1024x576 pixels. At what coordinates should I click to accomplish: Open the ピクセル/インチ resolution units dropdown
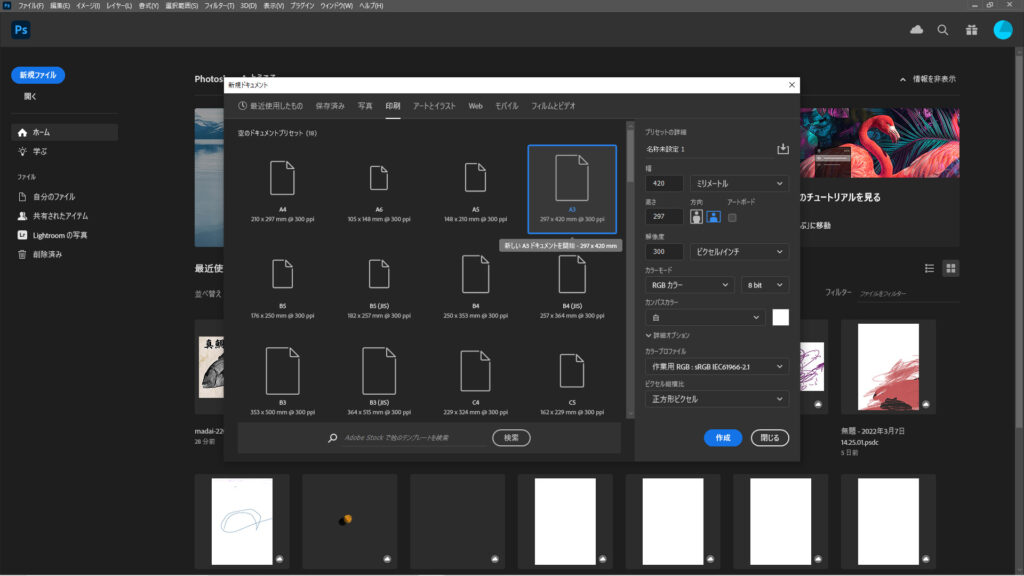point(739,251)
